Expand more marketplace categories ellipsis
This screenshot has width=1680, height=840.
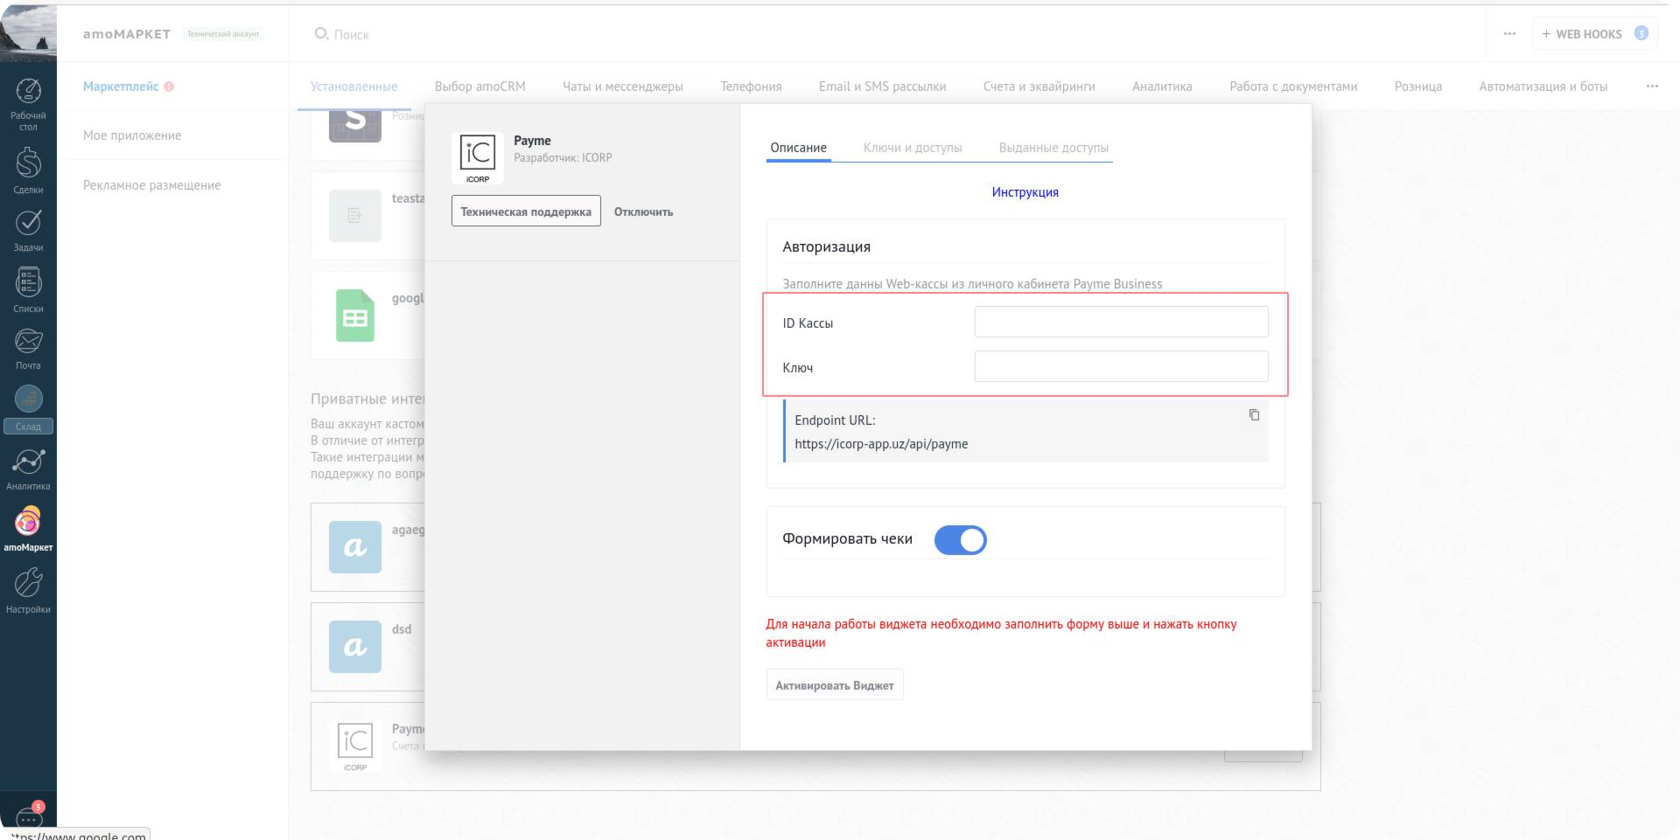click(x=1651, y=86)
